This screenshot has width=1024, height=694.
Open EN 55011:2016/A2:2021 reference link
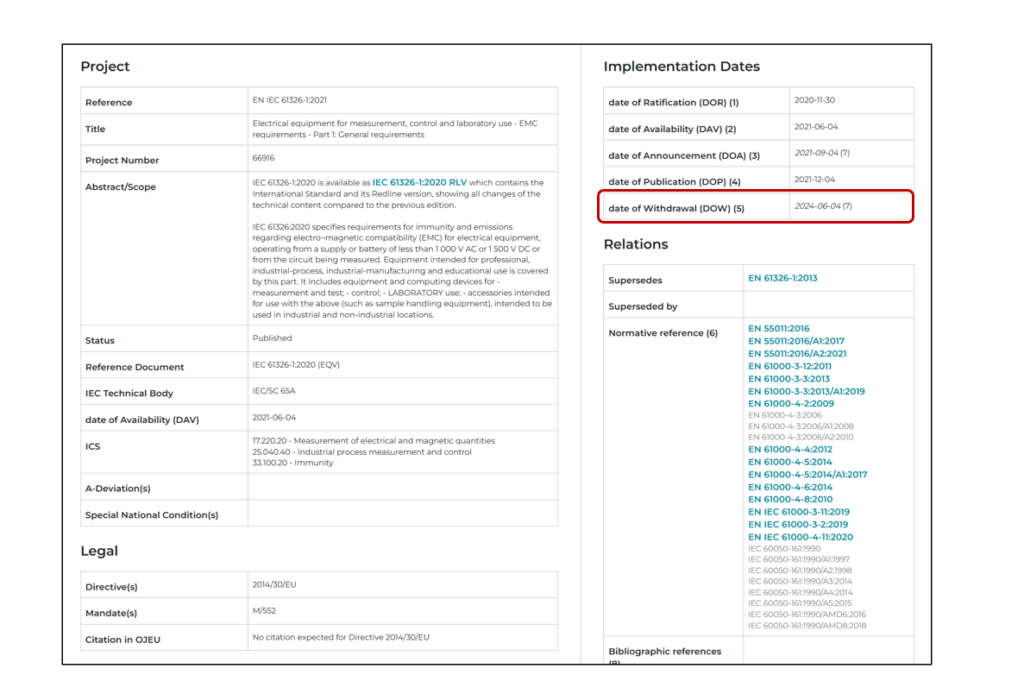pyautogui.click(x=796, y=353)
